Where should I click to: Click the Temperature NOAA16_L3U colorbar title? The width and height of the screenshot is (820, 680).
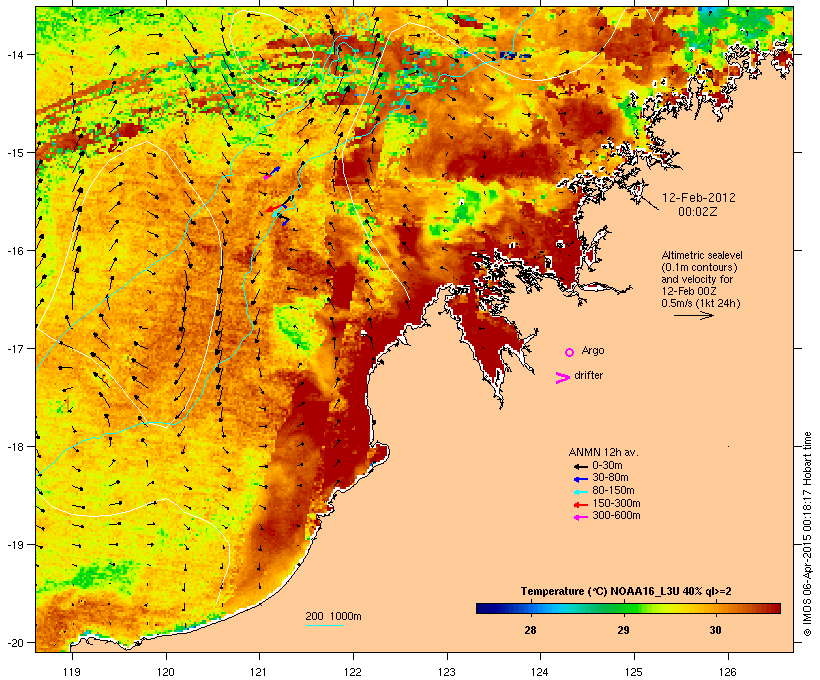pos(626,592)
